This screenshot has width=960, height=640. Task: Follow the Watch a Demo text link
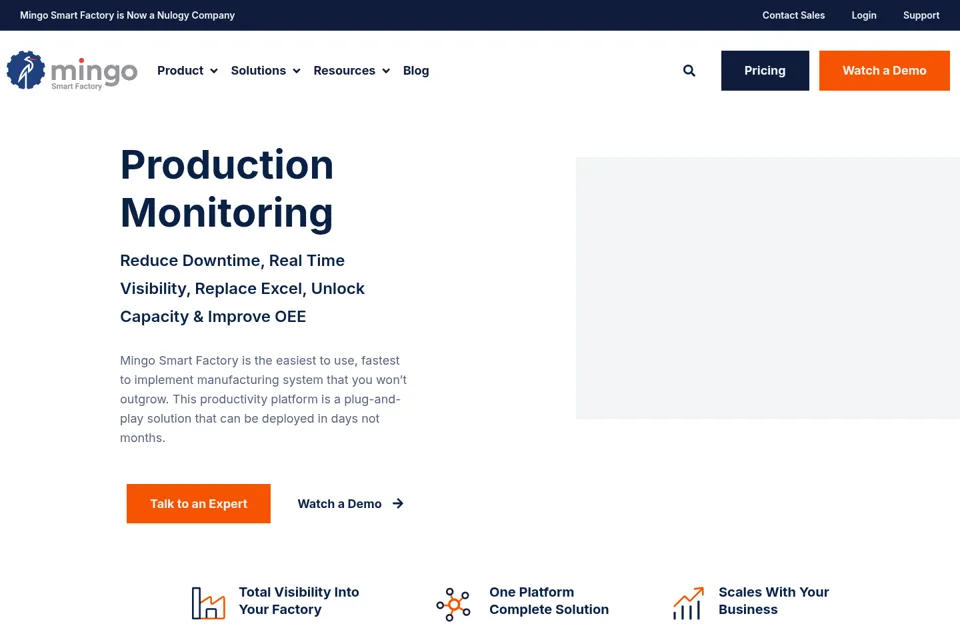339,503
